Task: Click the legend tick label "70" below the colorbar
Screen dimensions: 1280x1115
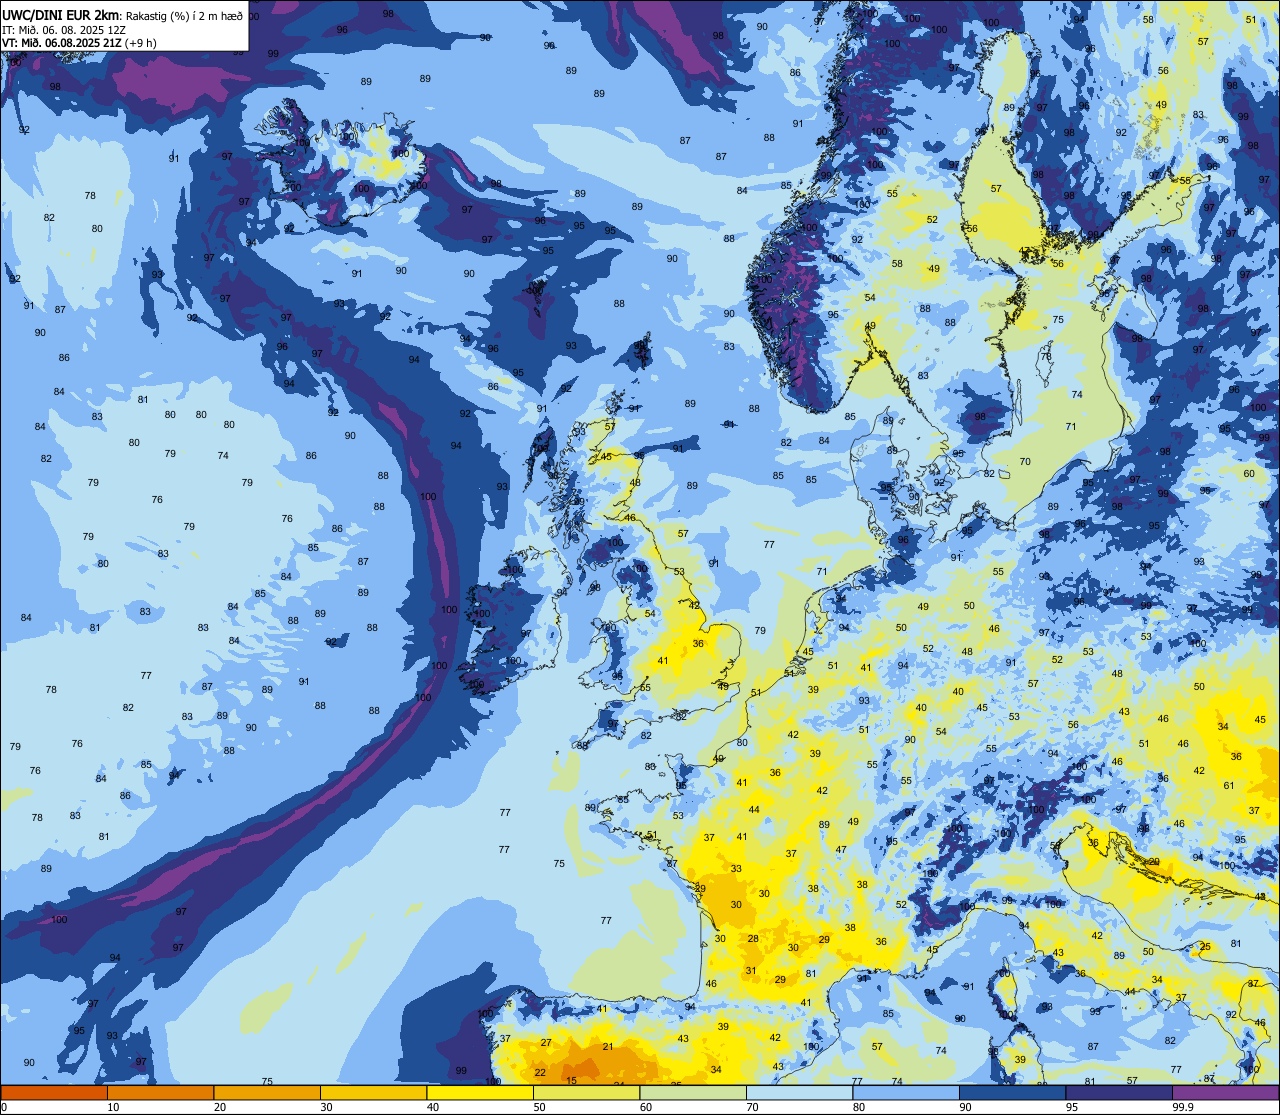Action: click(x=752, y=1107)
